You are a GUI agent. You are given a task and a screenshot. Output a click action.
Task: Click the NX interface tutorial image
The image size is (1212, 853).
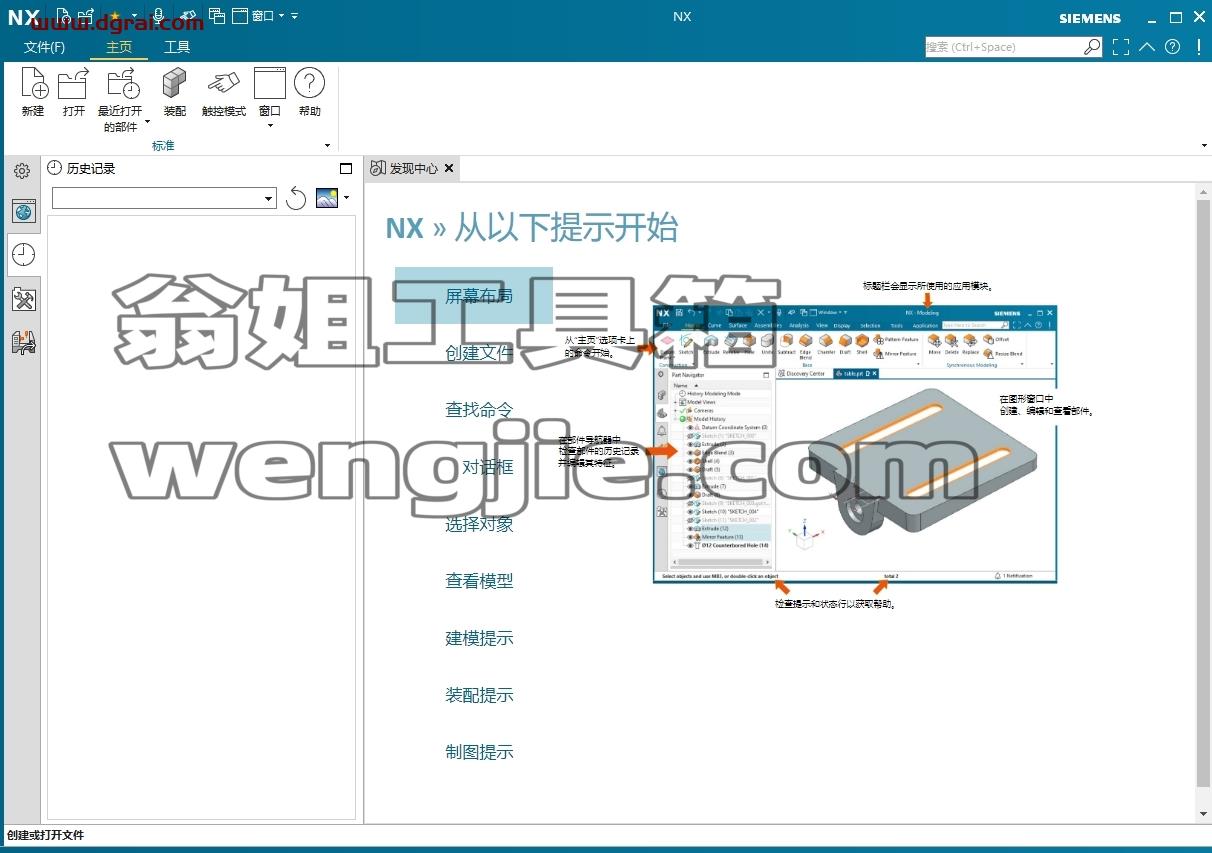pyautogui.click(x=855, y=443)
